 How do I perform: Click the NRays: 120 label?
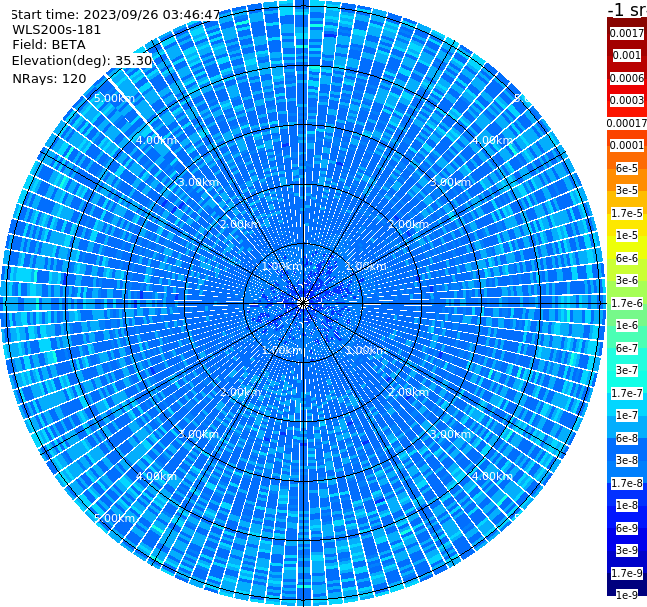pyautogui.click(x=49, y=78)
